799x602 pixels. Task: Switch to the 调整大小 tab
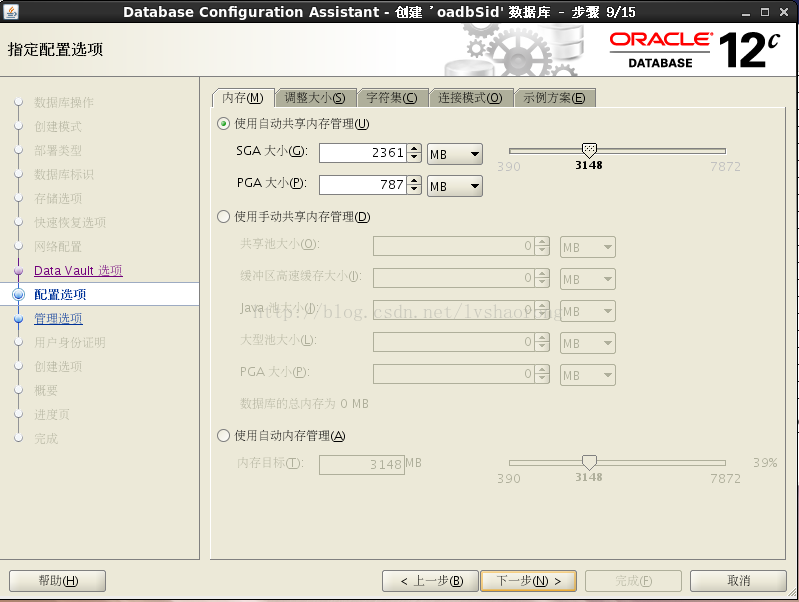[x=315, y=97]
